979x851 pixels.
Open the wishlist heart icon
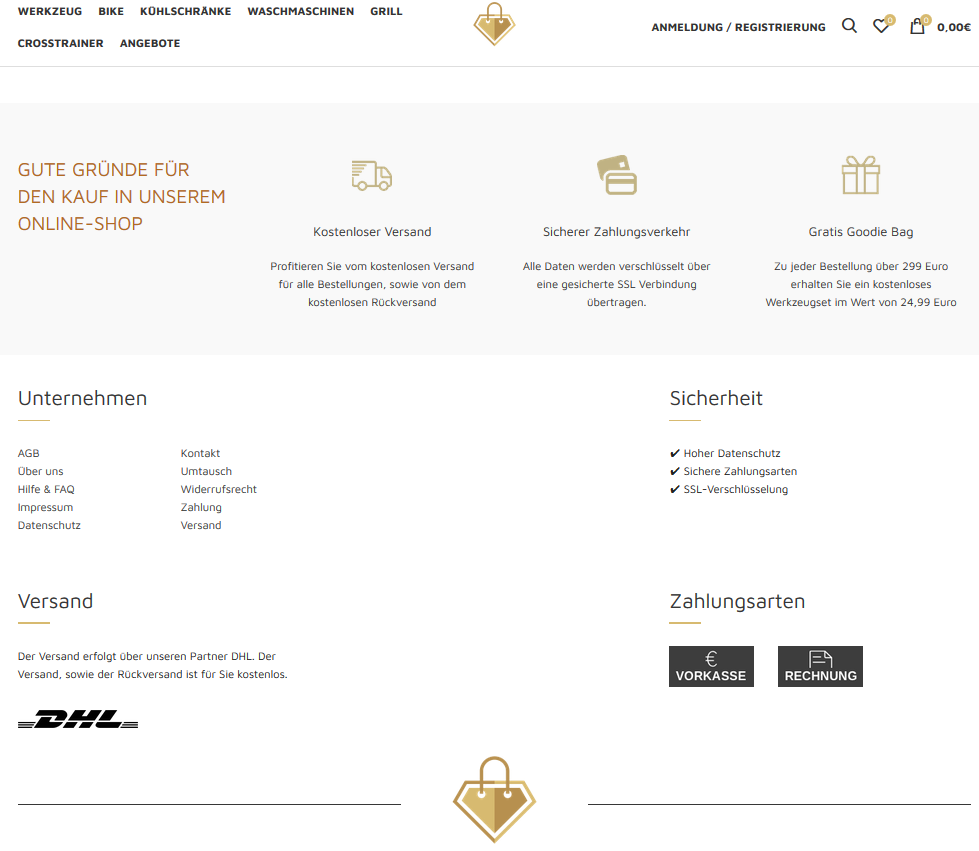pyautogui.click(x=881, y=26)
